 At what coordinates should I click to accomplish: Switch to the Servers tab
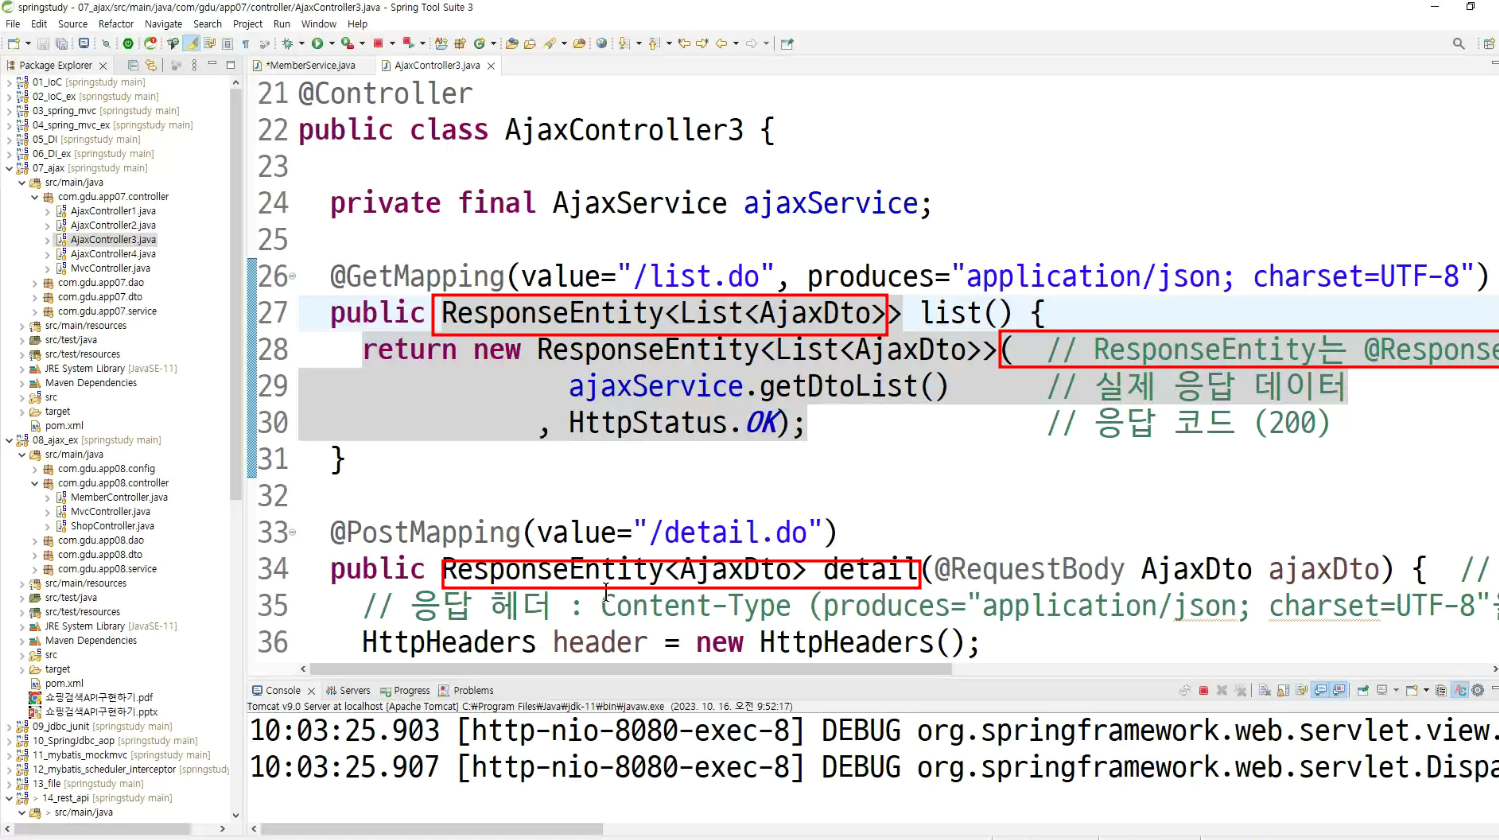[348, 691]
